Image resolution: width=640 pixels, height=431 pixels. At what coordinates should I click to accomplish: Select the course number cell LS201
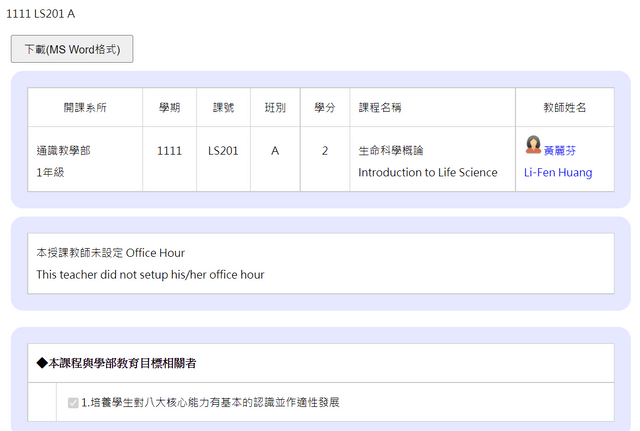[223, 151]
